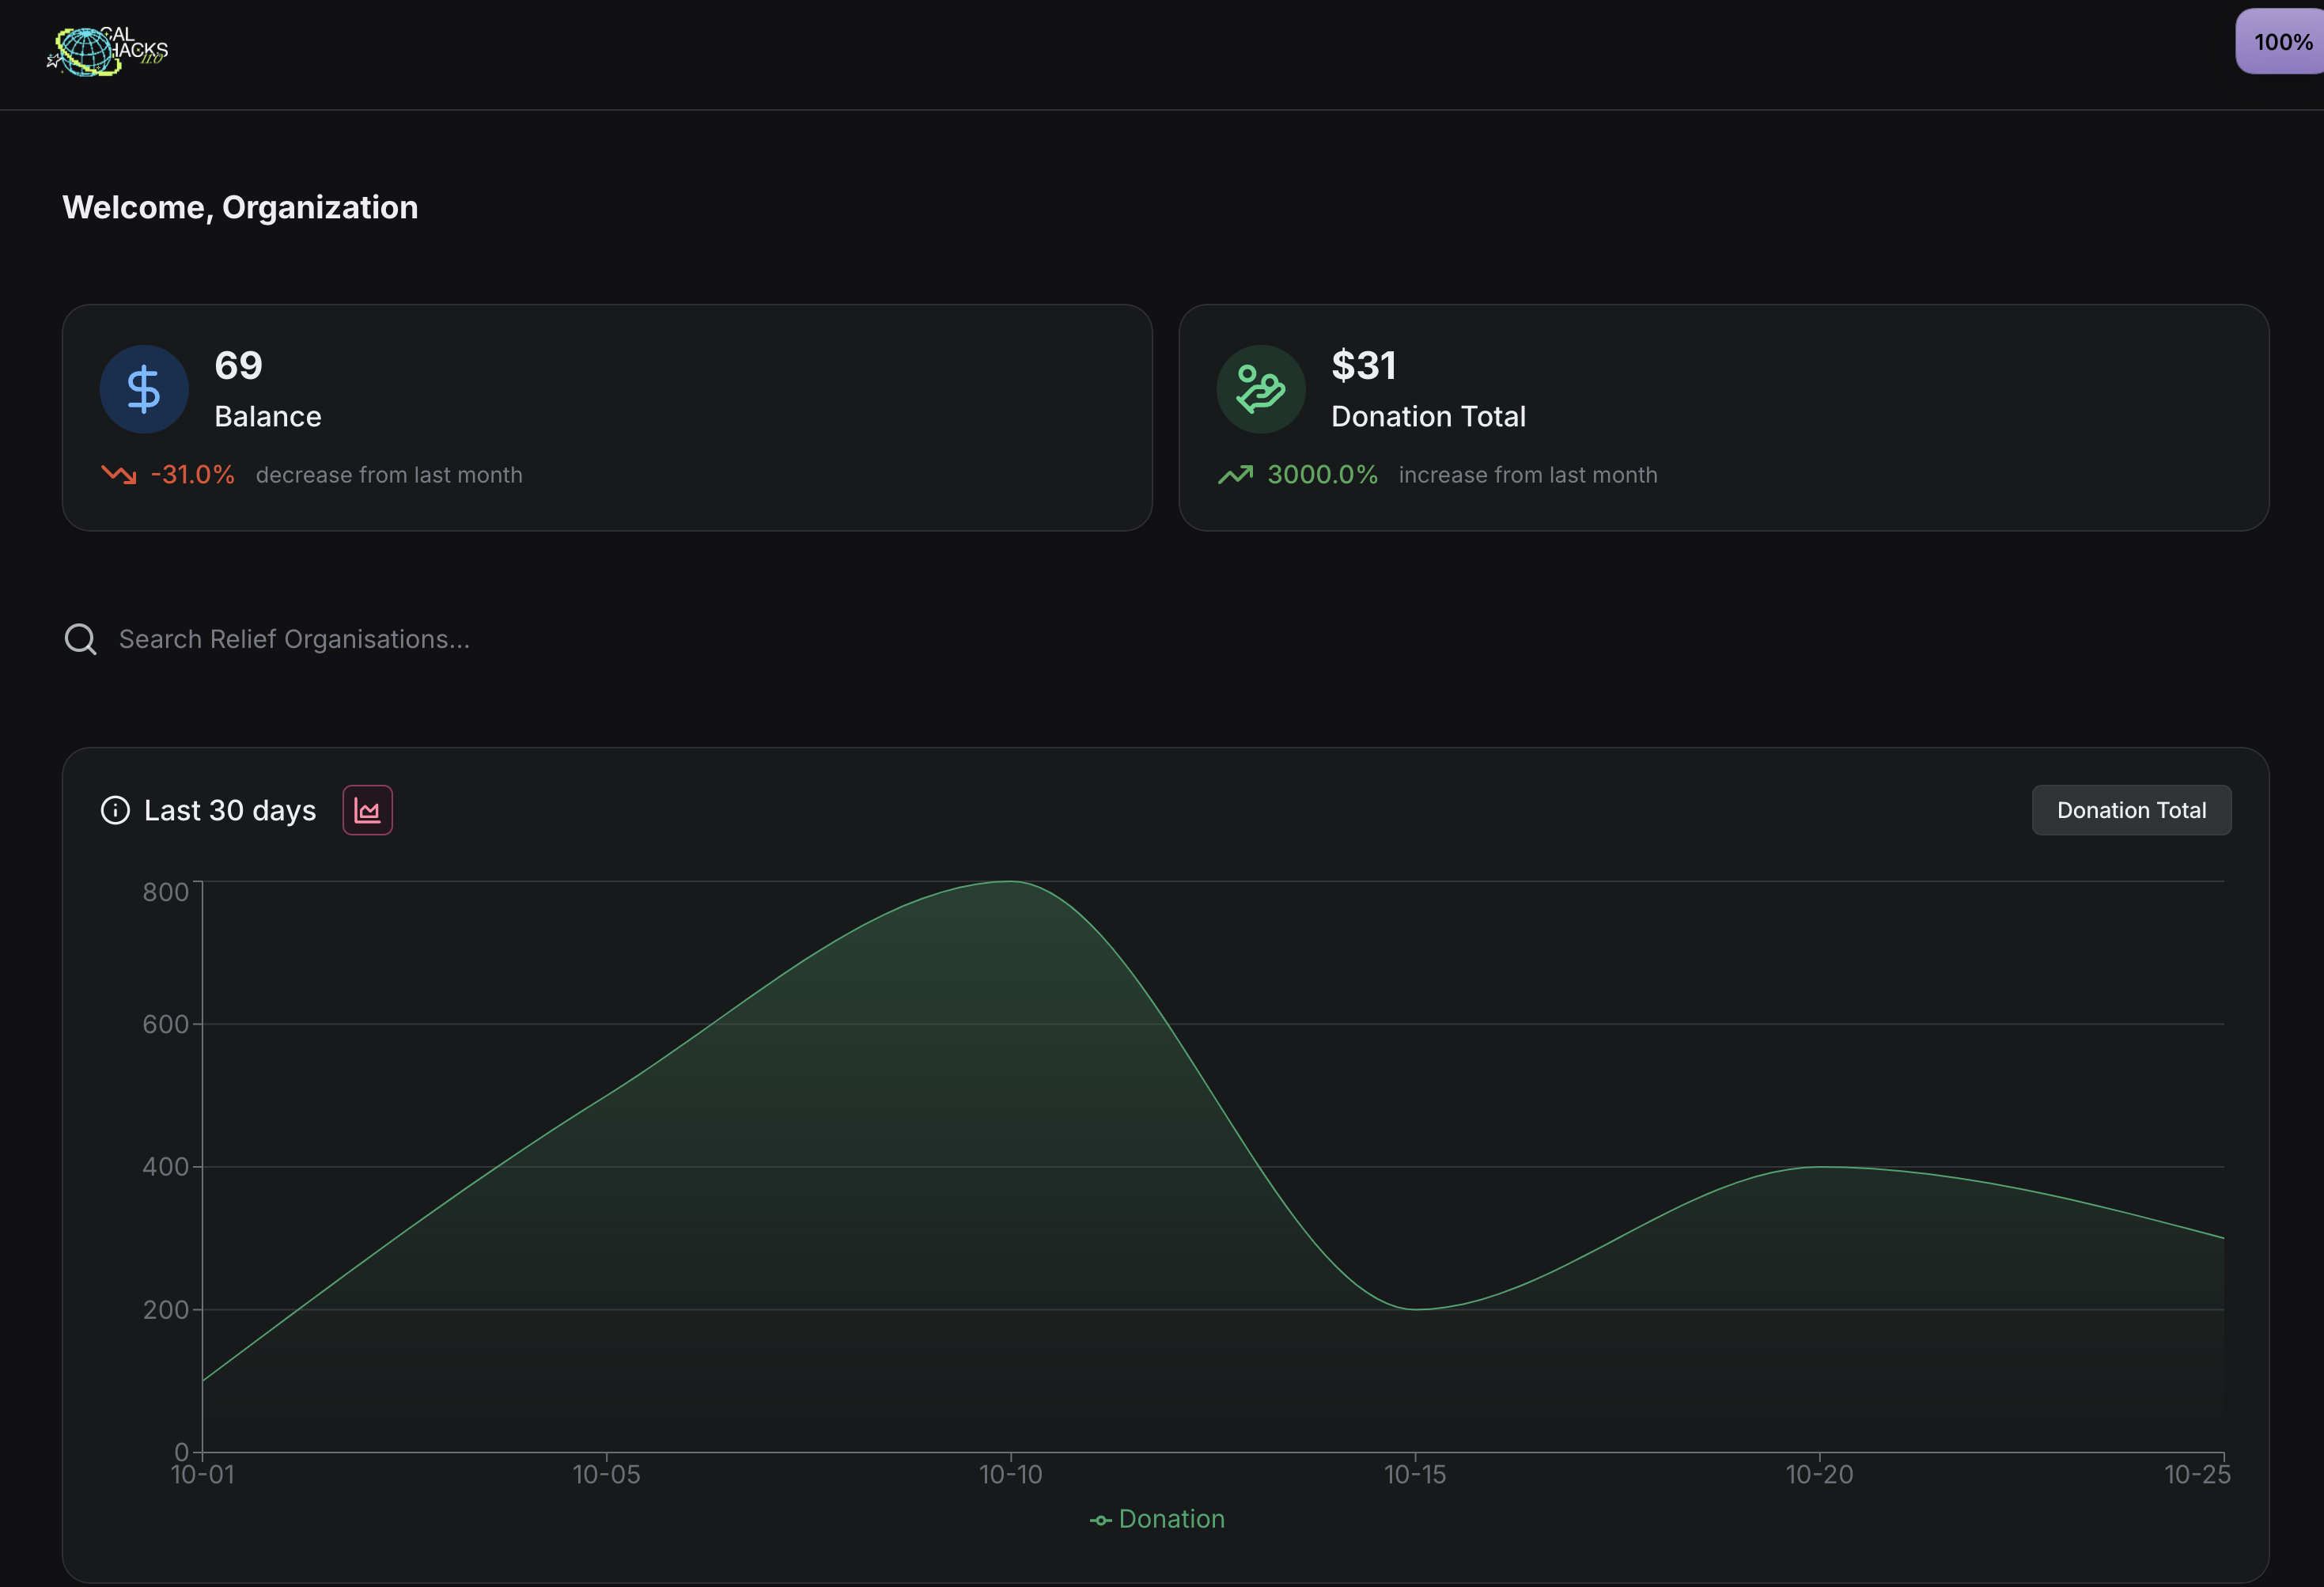Click the blue dollar sign Balance icon
Image resolution: width=2324 pixels, height=1587 pixels.
pyautogui.click(x=144, y=389)
